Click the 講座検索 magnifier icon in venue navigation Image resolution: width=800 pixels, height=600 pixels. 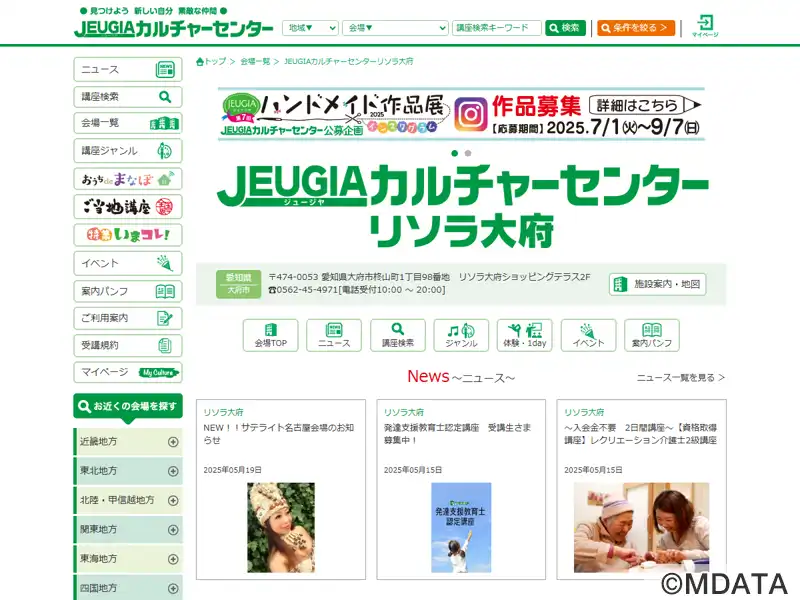click(x=397, y=335)
